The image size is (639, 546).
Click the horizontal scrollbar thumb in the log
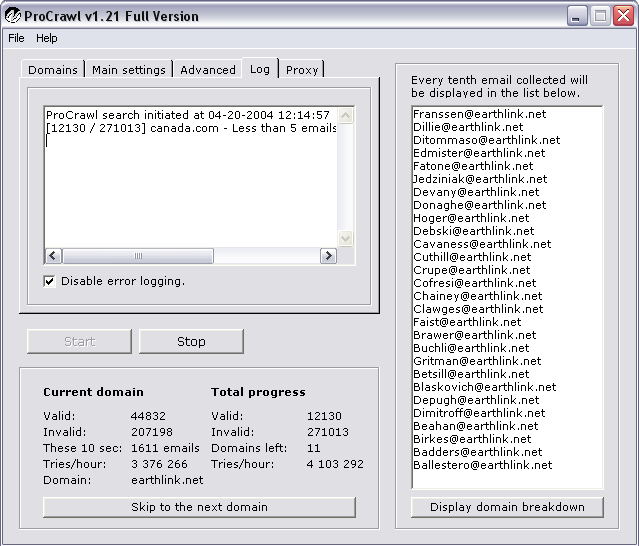[x=138, y=256]
